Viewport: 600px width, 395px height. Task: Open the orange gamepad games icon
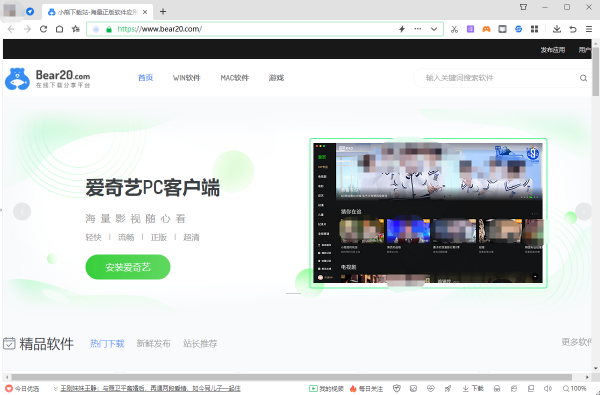coord(486,29)
